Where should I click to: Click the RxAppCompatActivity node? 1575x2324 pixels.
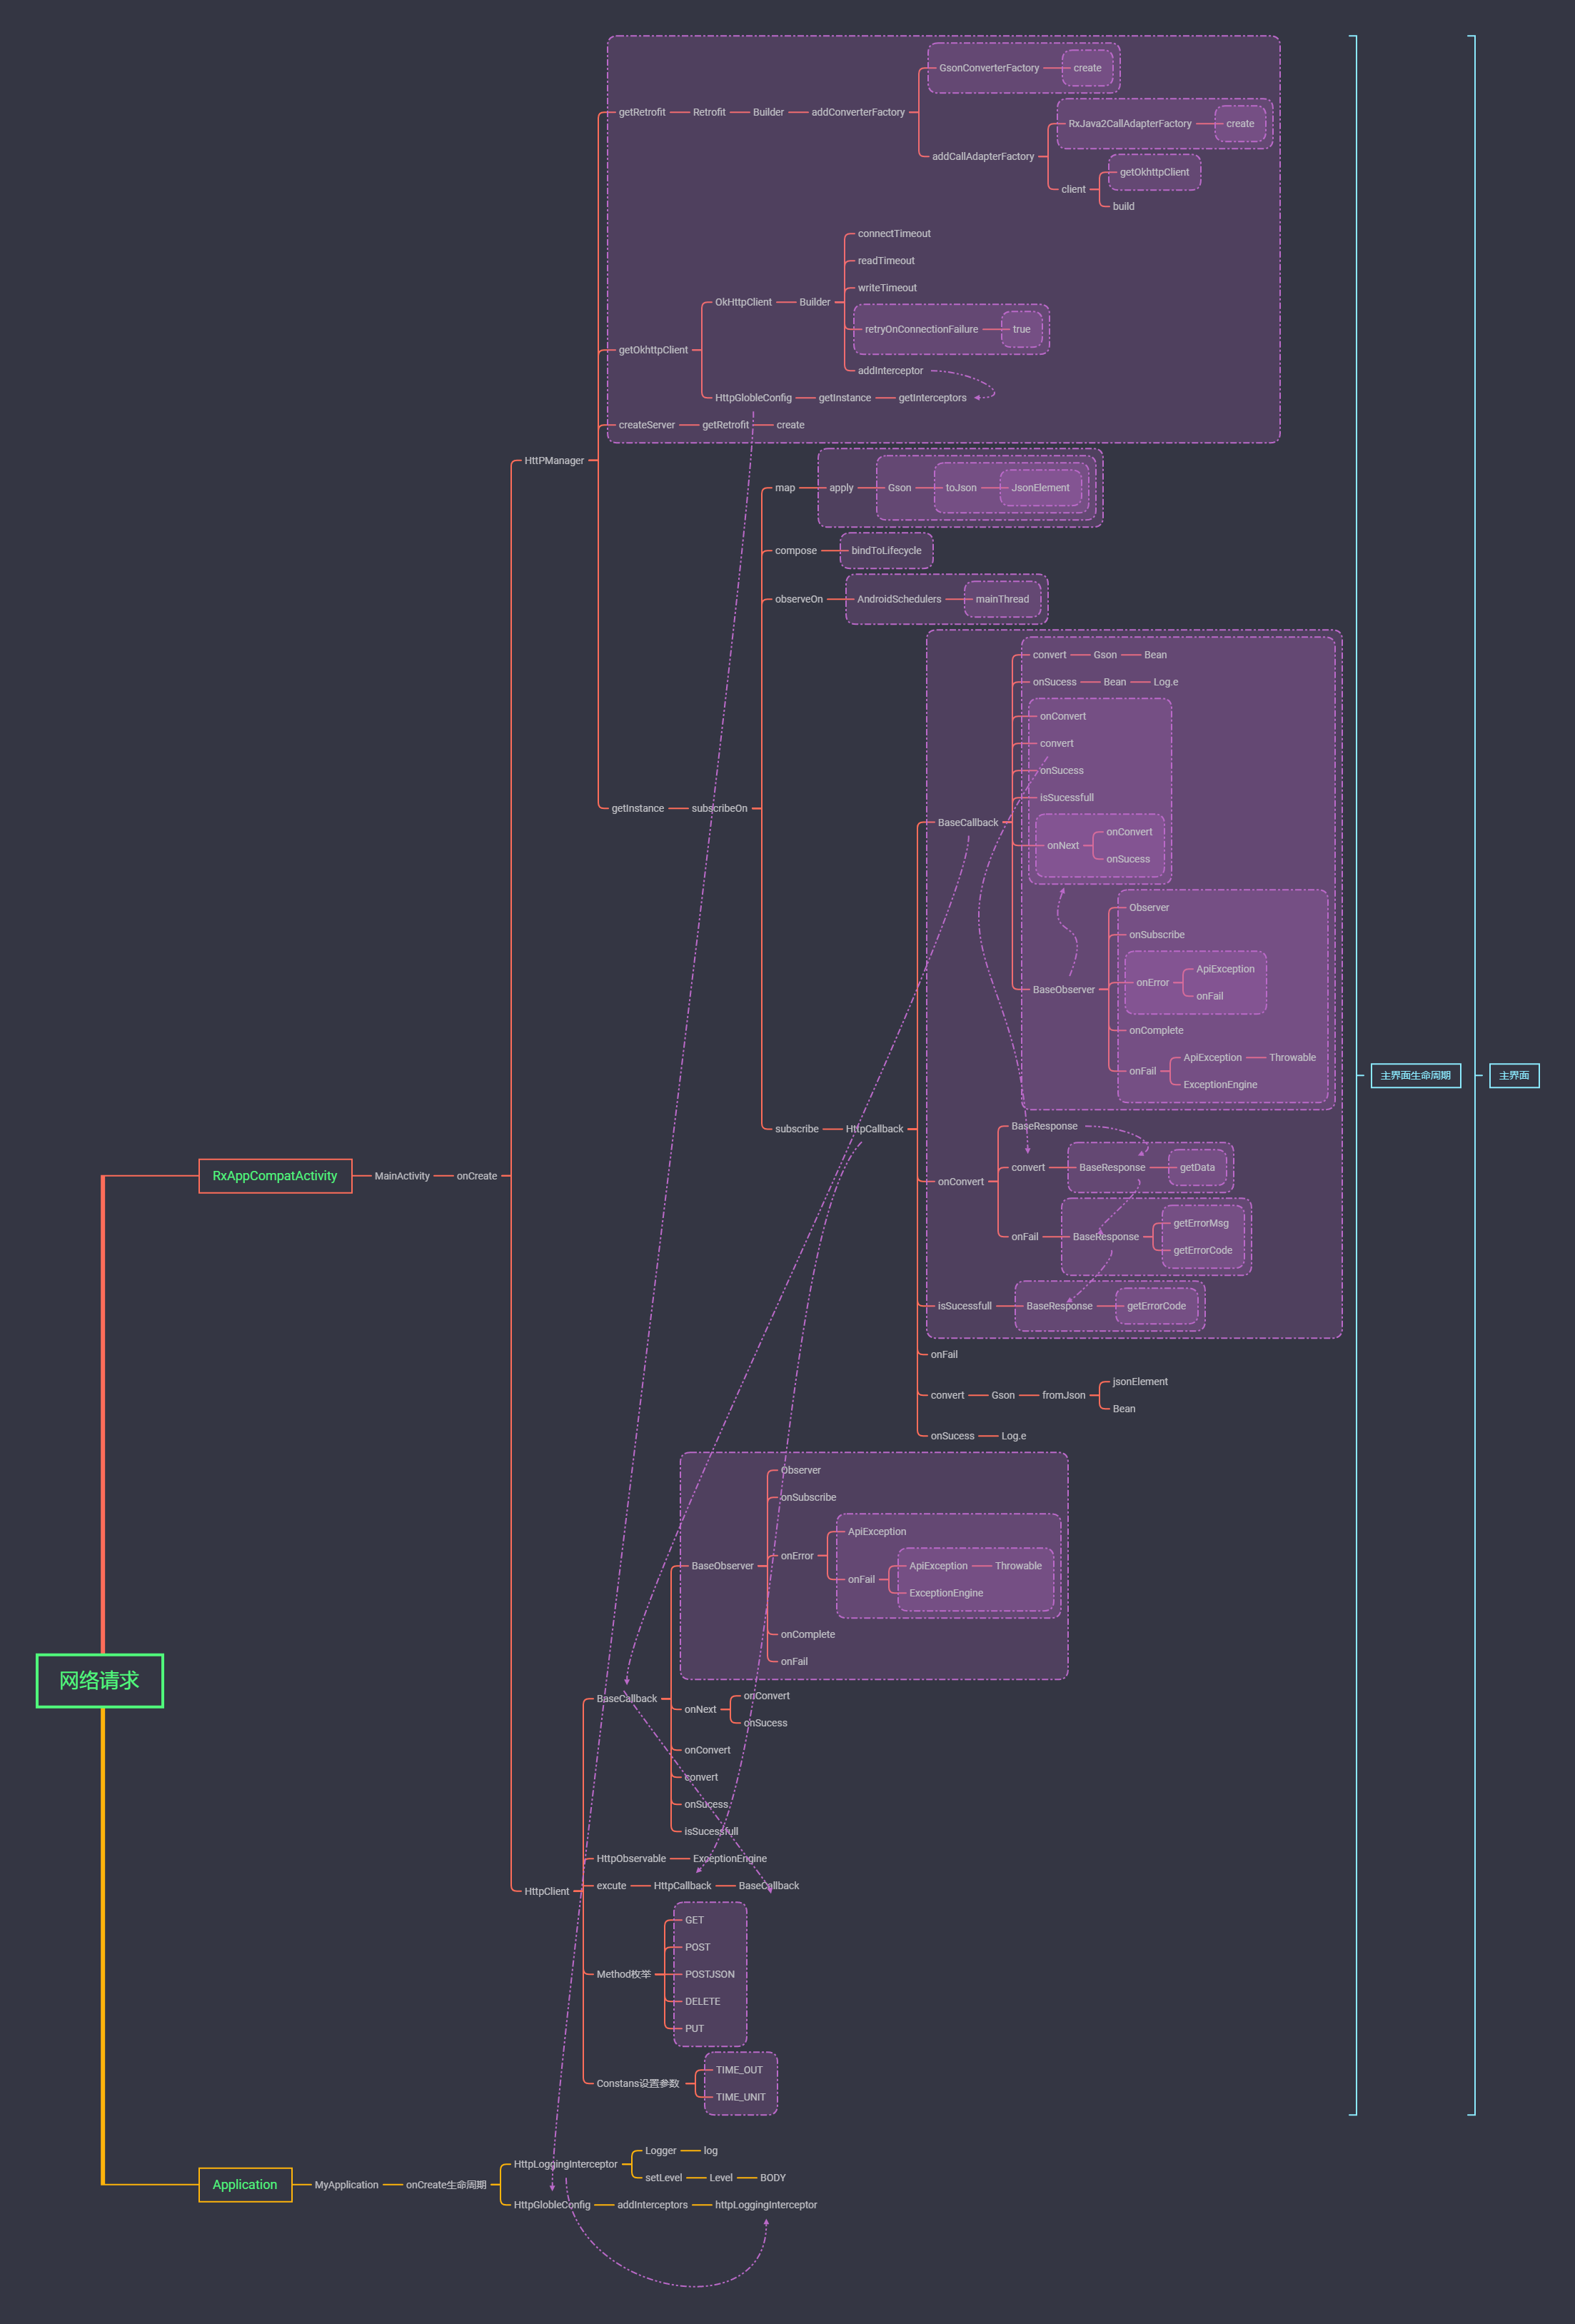tap(275, 1176)
